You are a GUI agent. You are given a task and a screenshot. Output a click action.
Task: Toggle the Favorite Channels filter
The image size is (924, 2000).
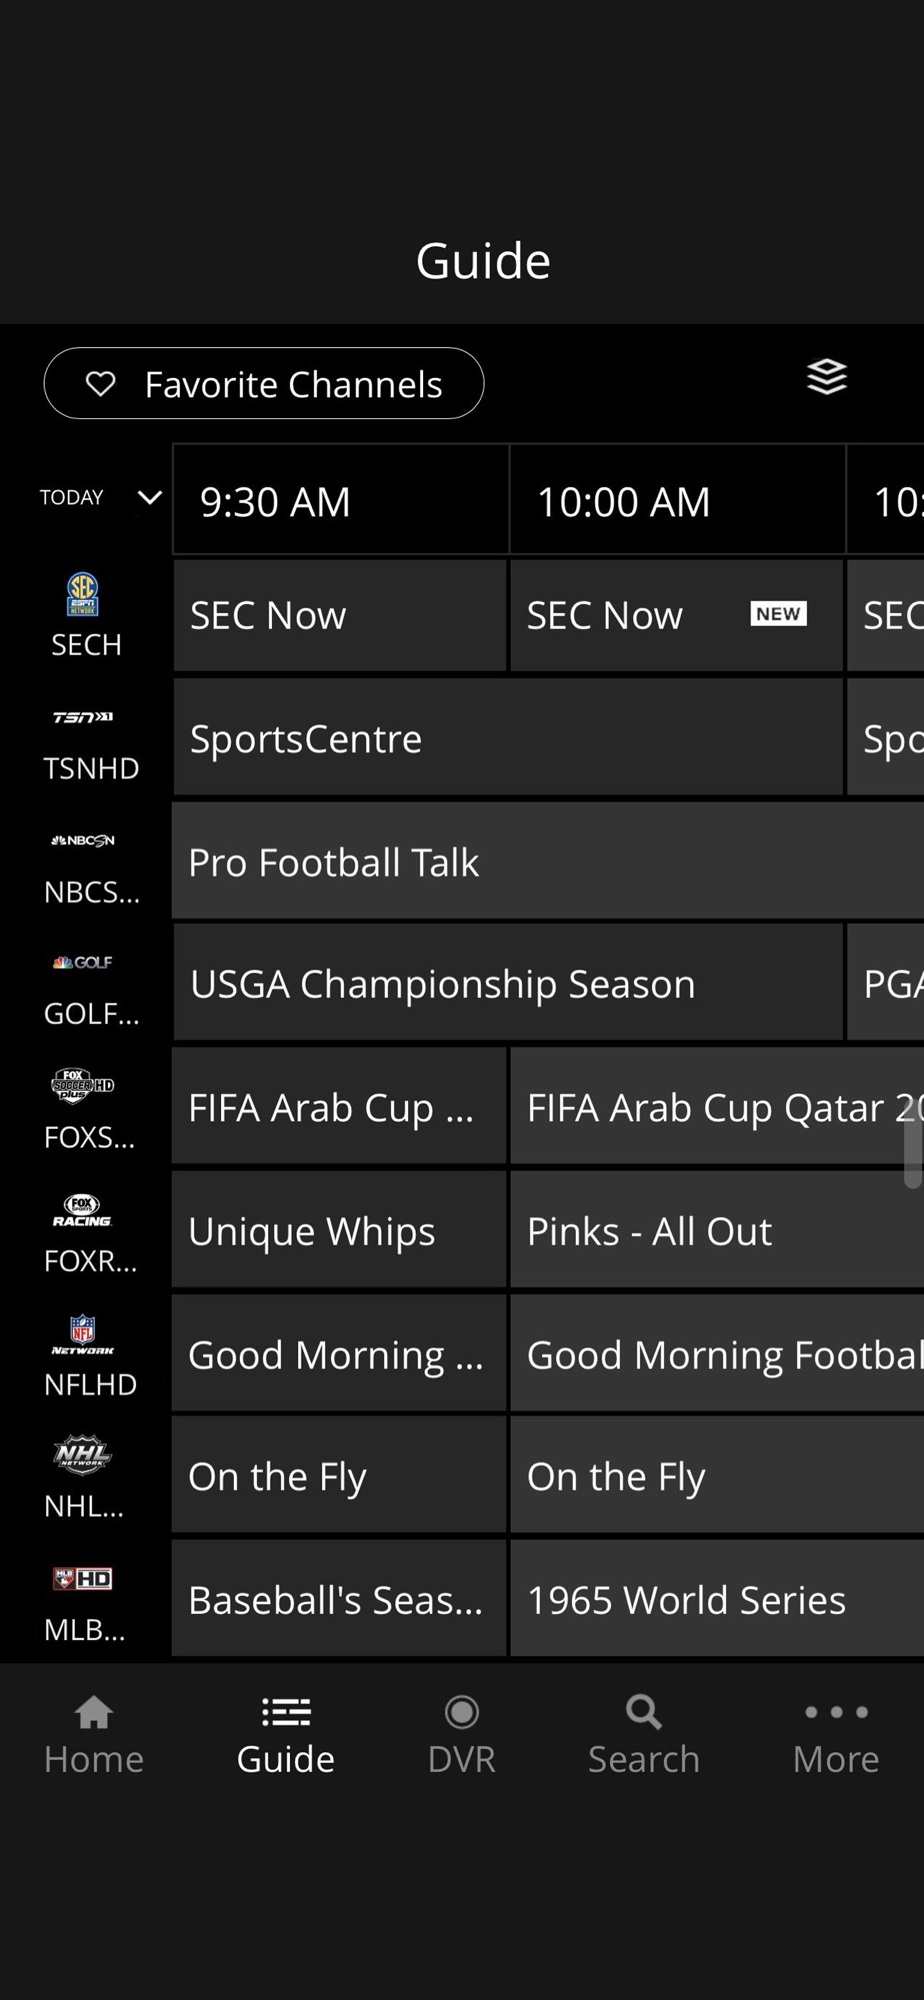coord(264,383)
